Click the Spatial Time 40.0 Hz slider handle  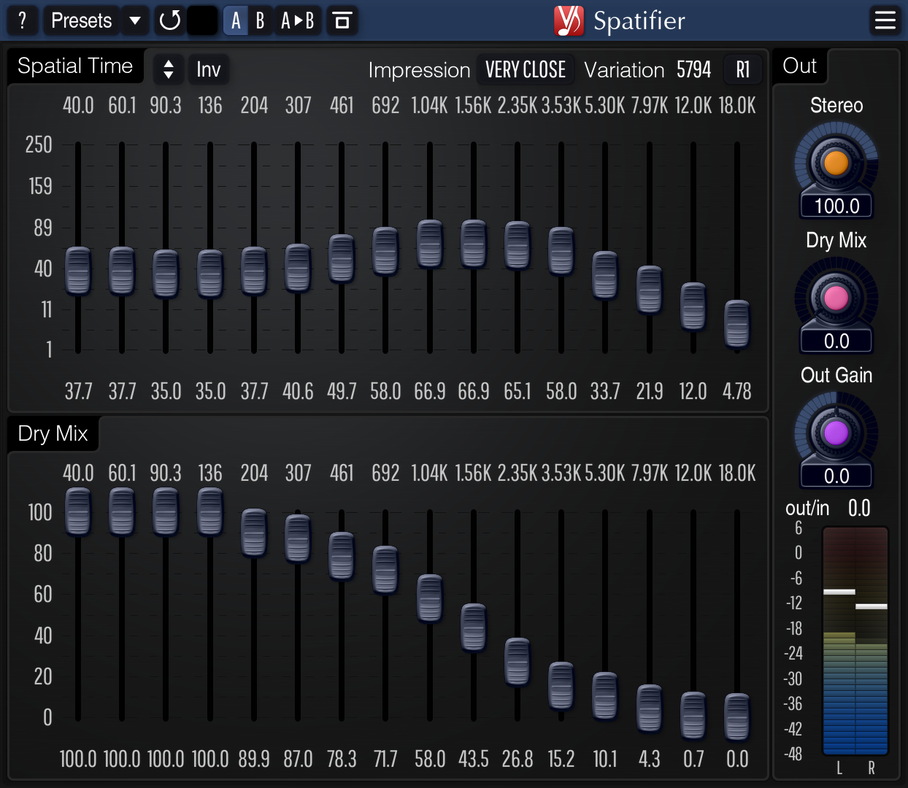[x=78, y=270]
